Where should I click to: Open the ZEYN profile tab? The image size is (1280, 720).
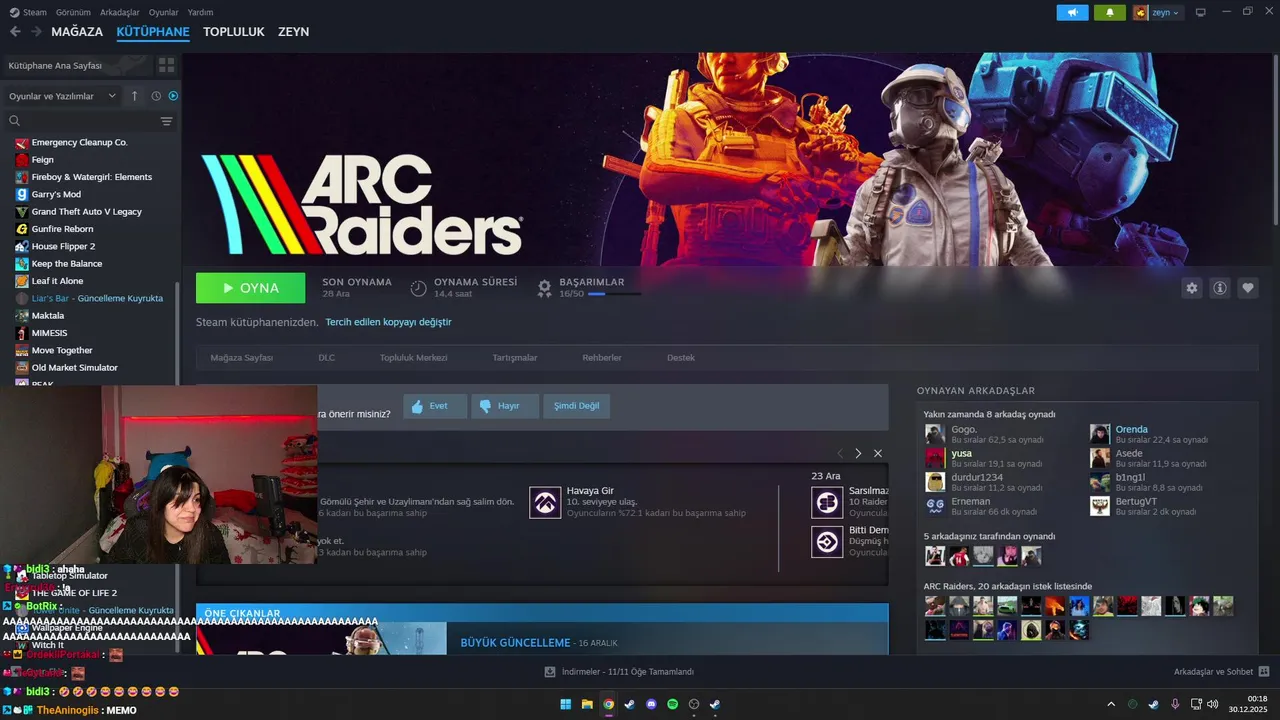click(293, 32)
